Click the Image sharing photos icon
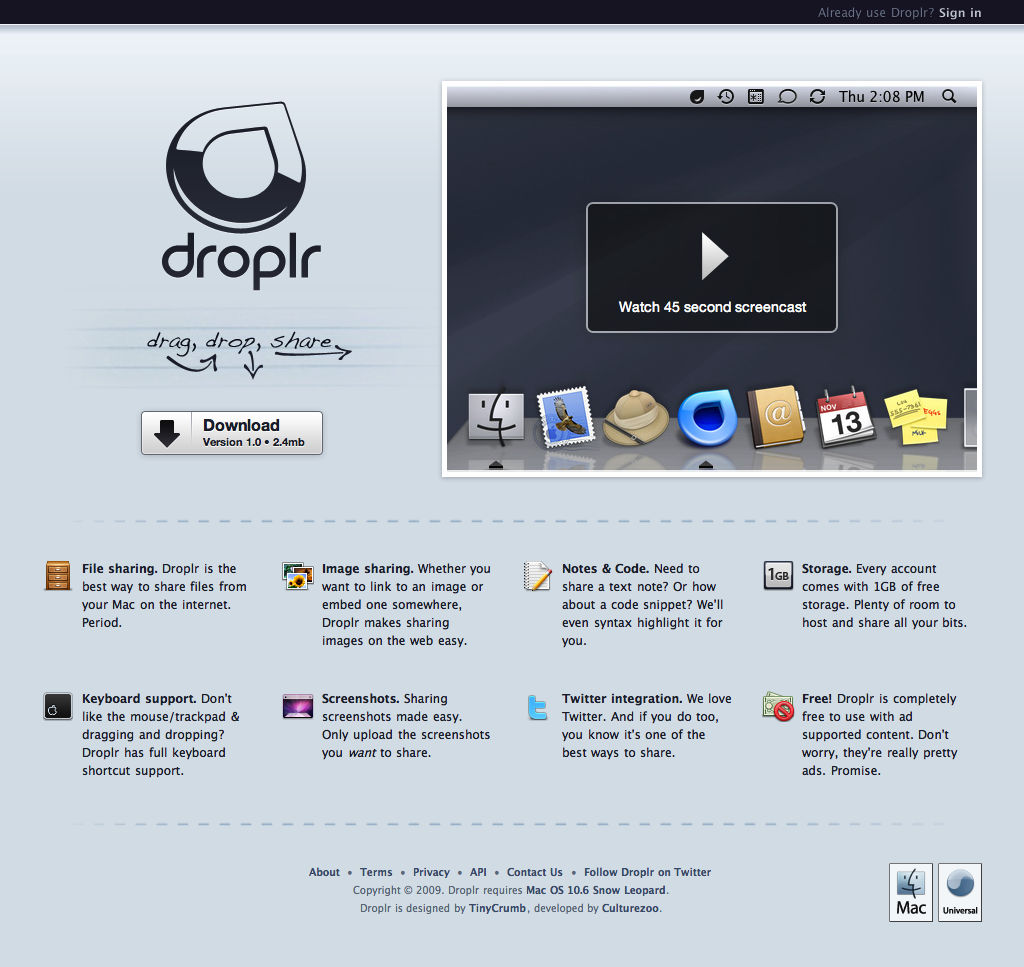The image size is (1024, 967). click(297, 575)
